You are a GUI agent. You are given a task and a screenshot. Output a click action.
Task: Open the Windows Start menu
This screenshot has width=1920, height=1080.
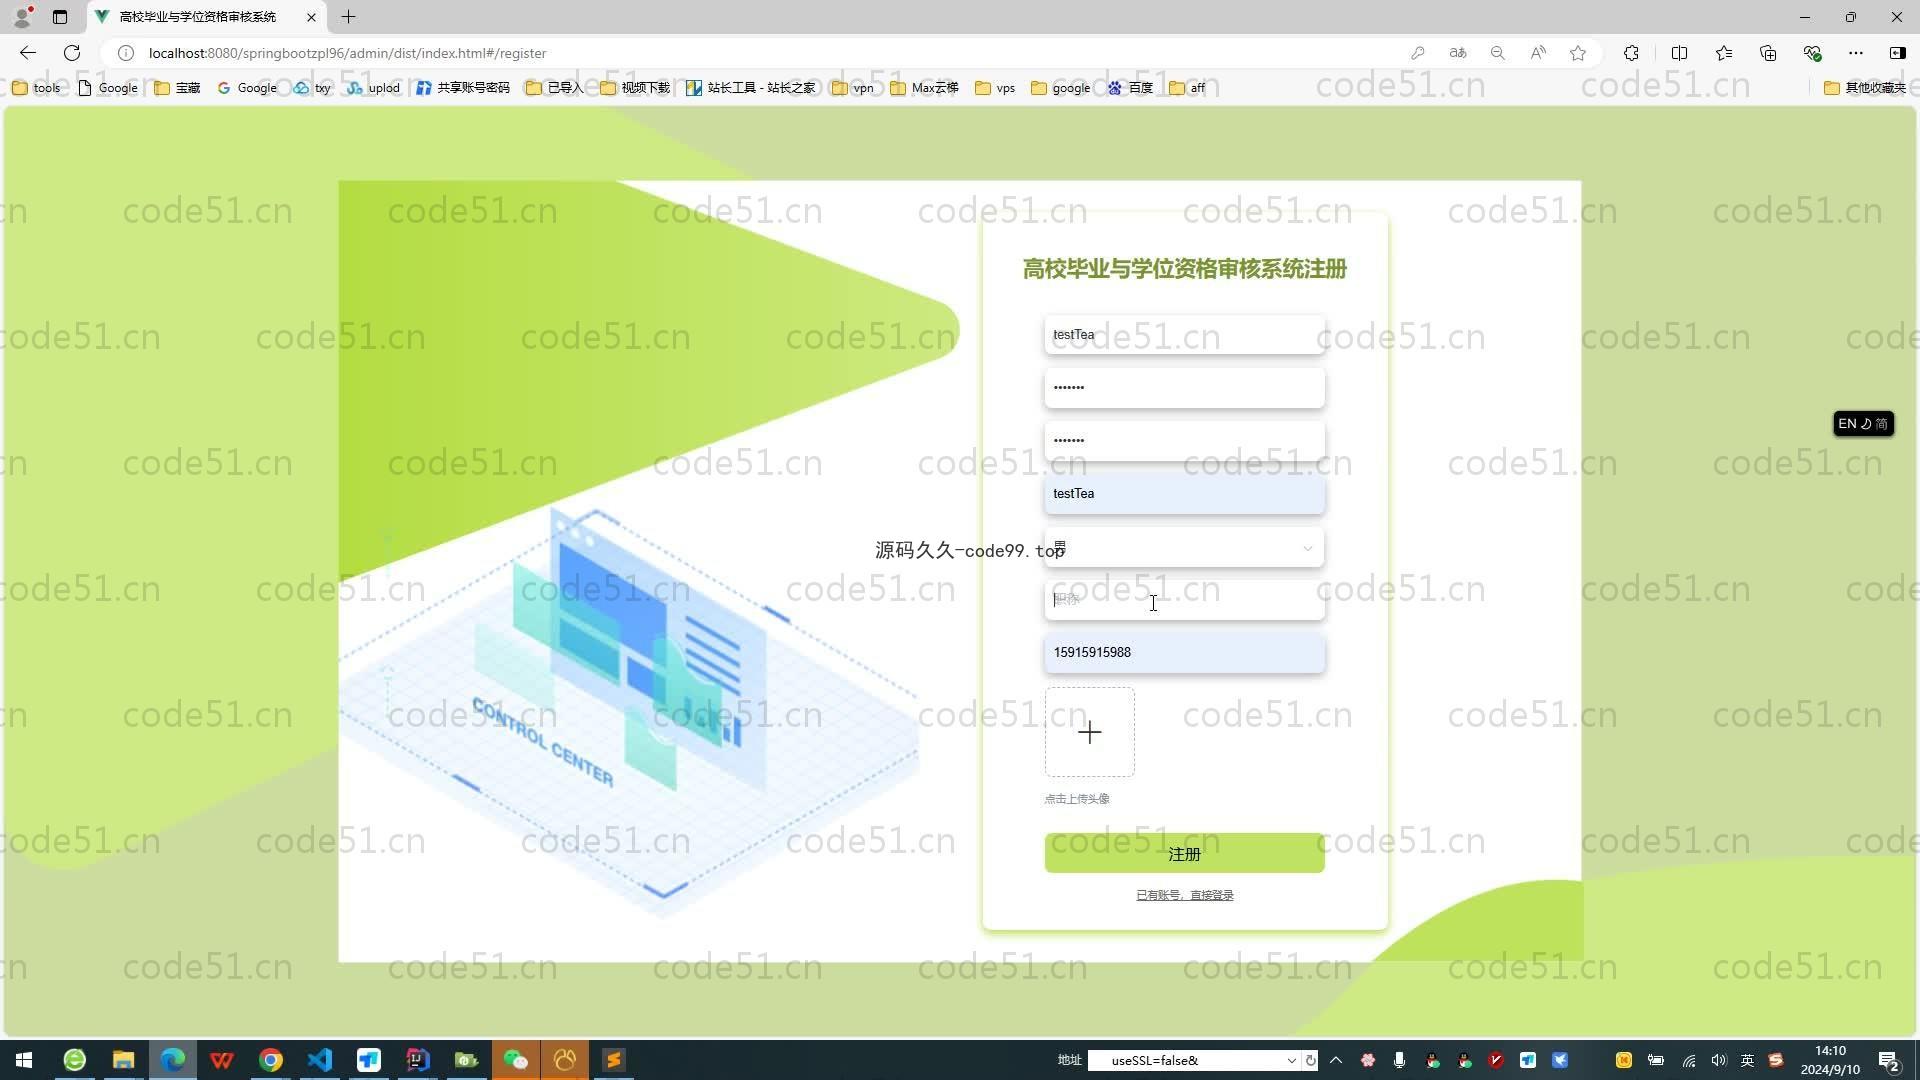[24, 1060]
